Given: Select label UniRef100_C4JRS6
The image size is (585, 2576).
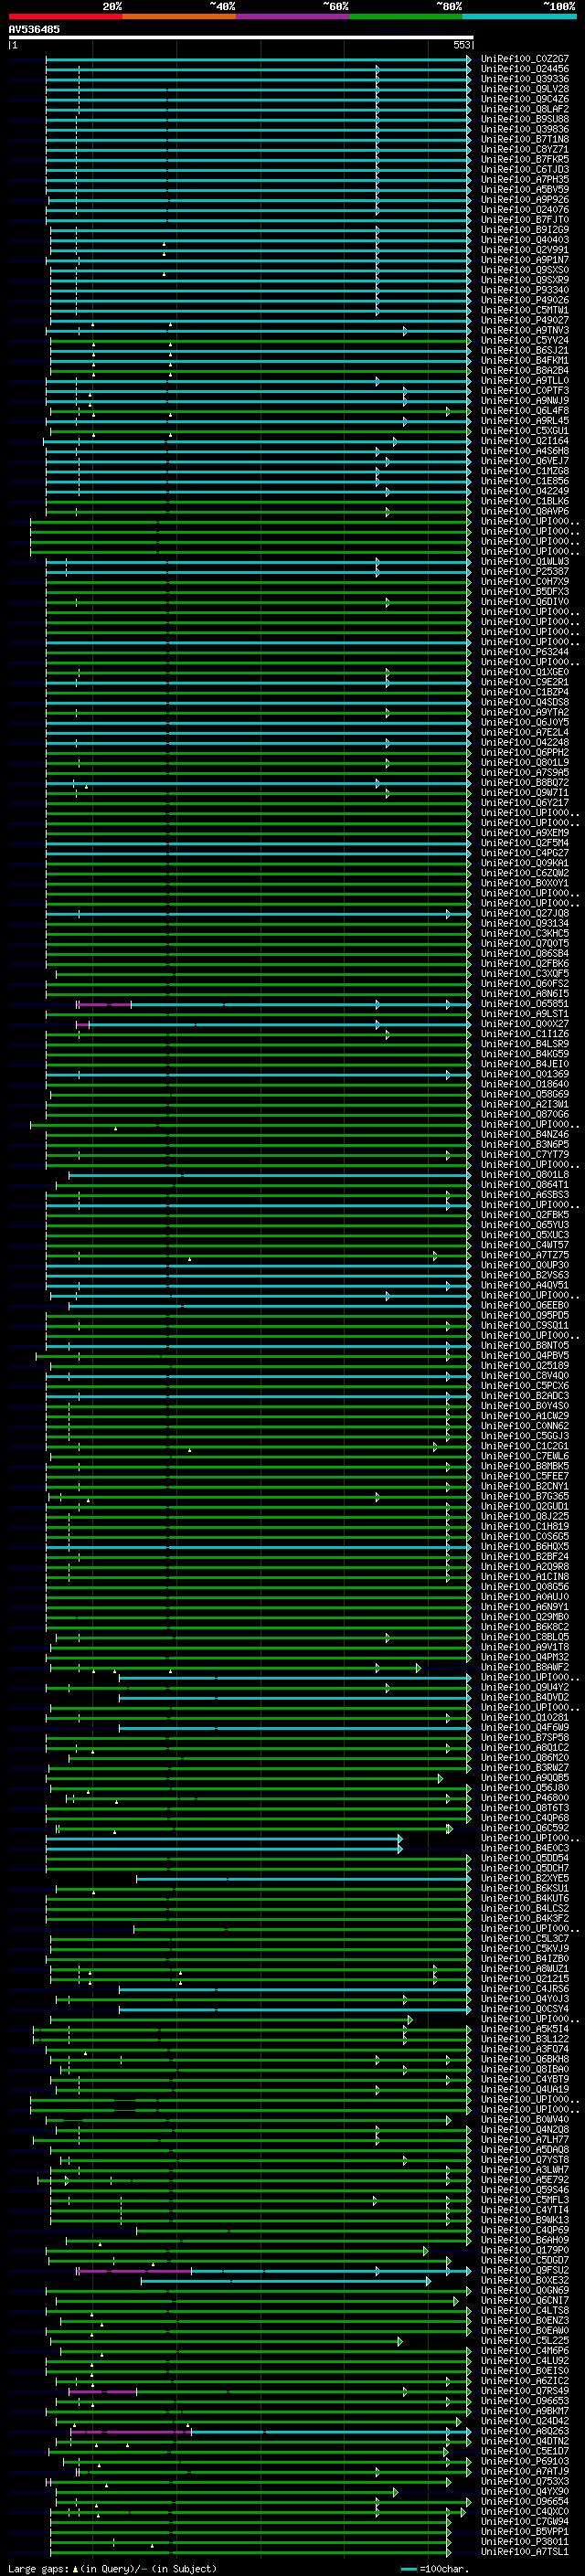Looking at the screenshot, I should (525, 1989).
